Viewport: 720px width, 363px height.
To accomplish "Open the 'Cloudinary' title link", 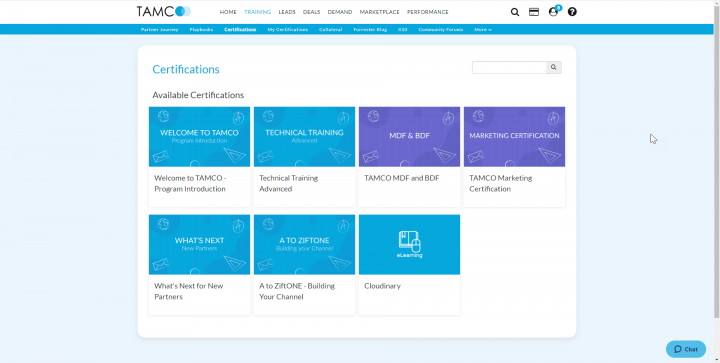I will click(382, 286).
